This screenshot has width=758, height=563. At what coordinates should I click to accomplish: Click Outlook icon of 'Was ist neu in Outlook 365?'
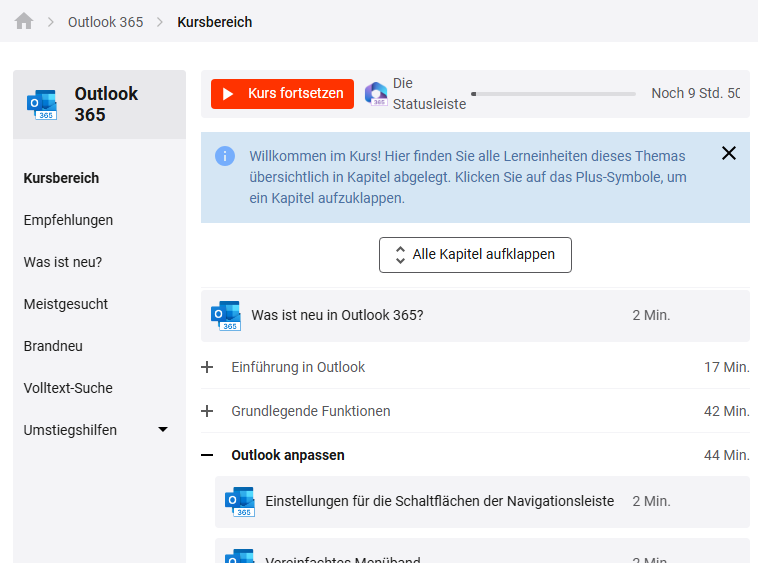coord(226,316)
